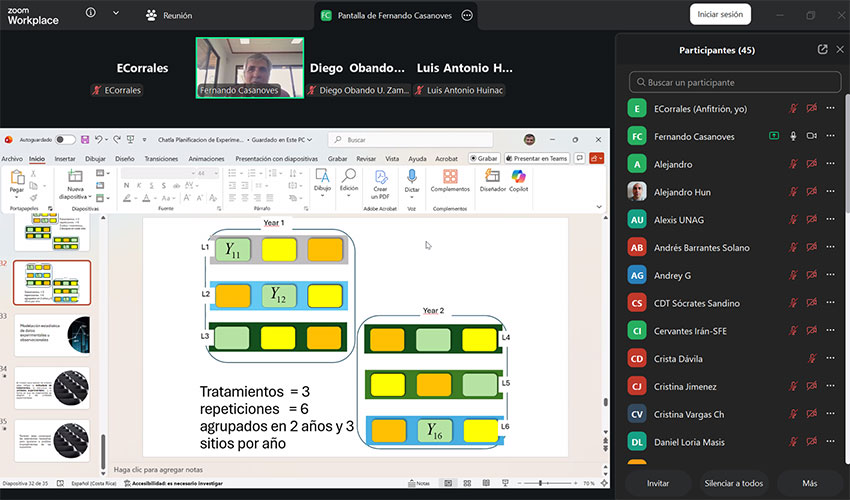Image resolution: width=850 pixels, height=500 pixels.
Task: Click microphone icon next to Fernando Casanoves
Action: click(x=793, y=136)
